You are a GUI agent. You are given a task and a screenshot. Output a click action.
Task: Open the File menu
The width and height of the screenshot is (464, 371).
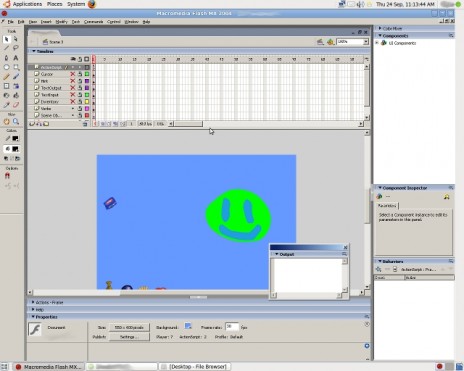(x=11, y=22)
